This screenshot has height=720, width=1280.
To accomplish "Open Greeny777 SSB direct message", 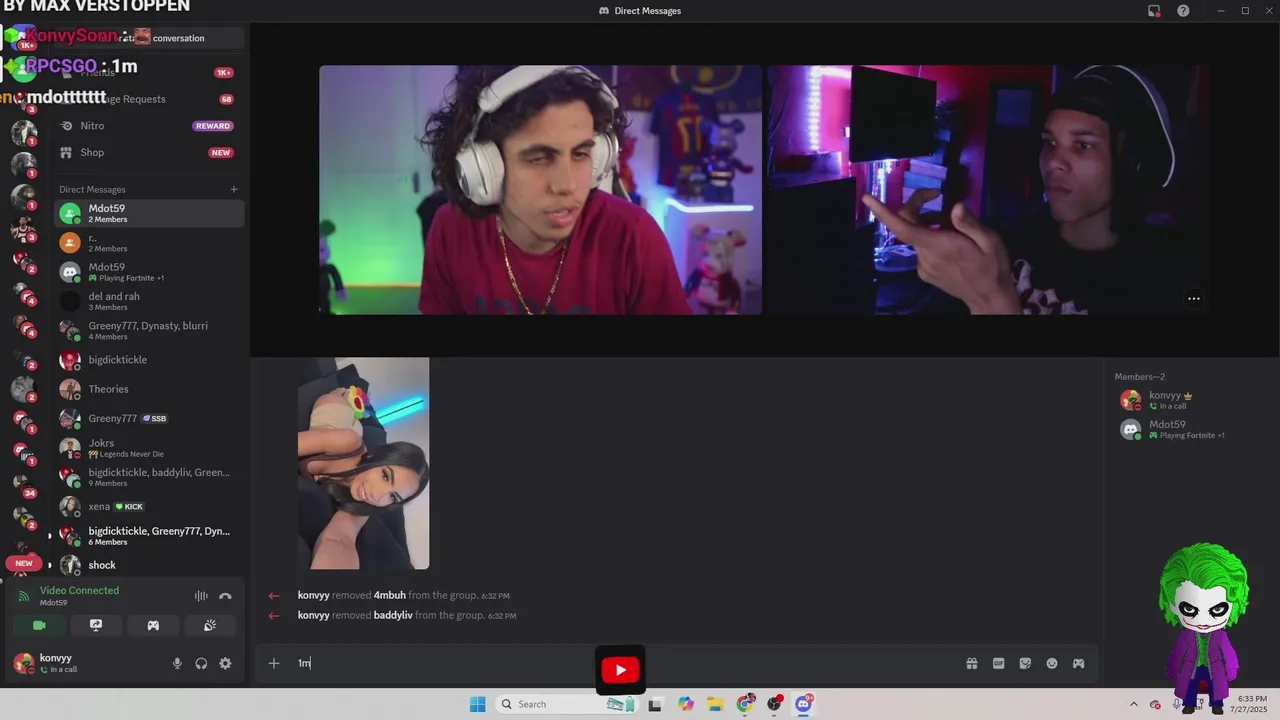I will (149, 418).
